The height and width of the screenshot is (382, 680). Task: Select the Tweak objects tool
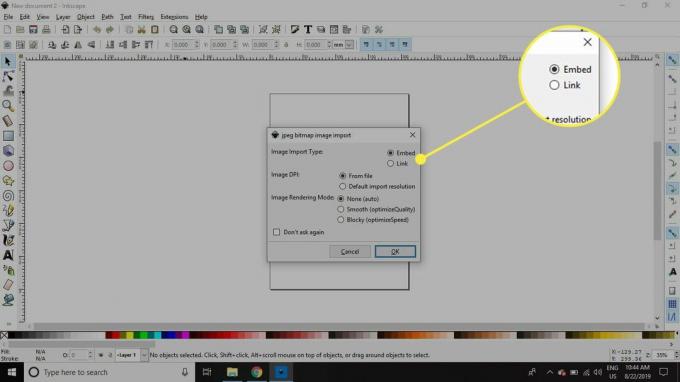pyautogui.click(x=8, y=91)
